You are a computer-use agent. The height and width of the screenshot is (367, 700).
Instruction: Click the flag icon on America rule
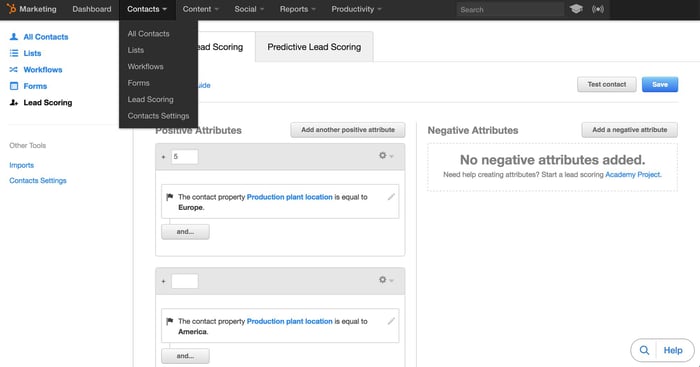click(x=170, y=321)
